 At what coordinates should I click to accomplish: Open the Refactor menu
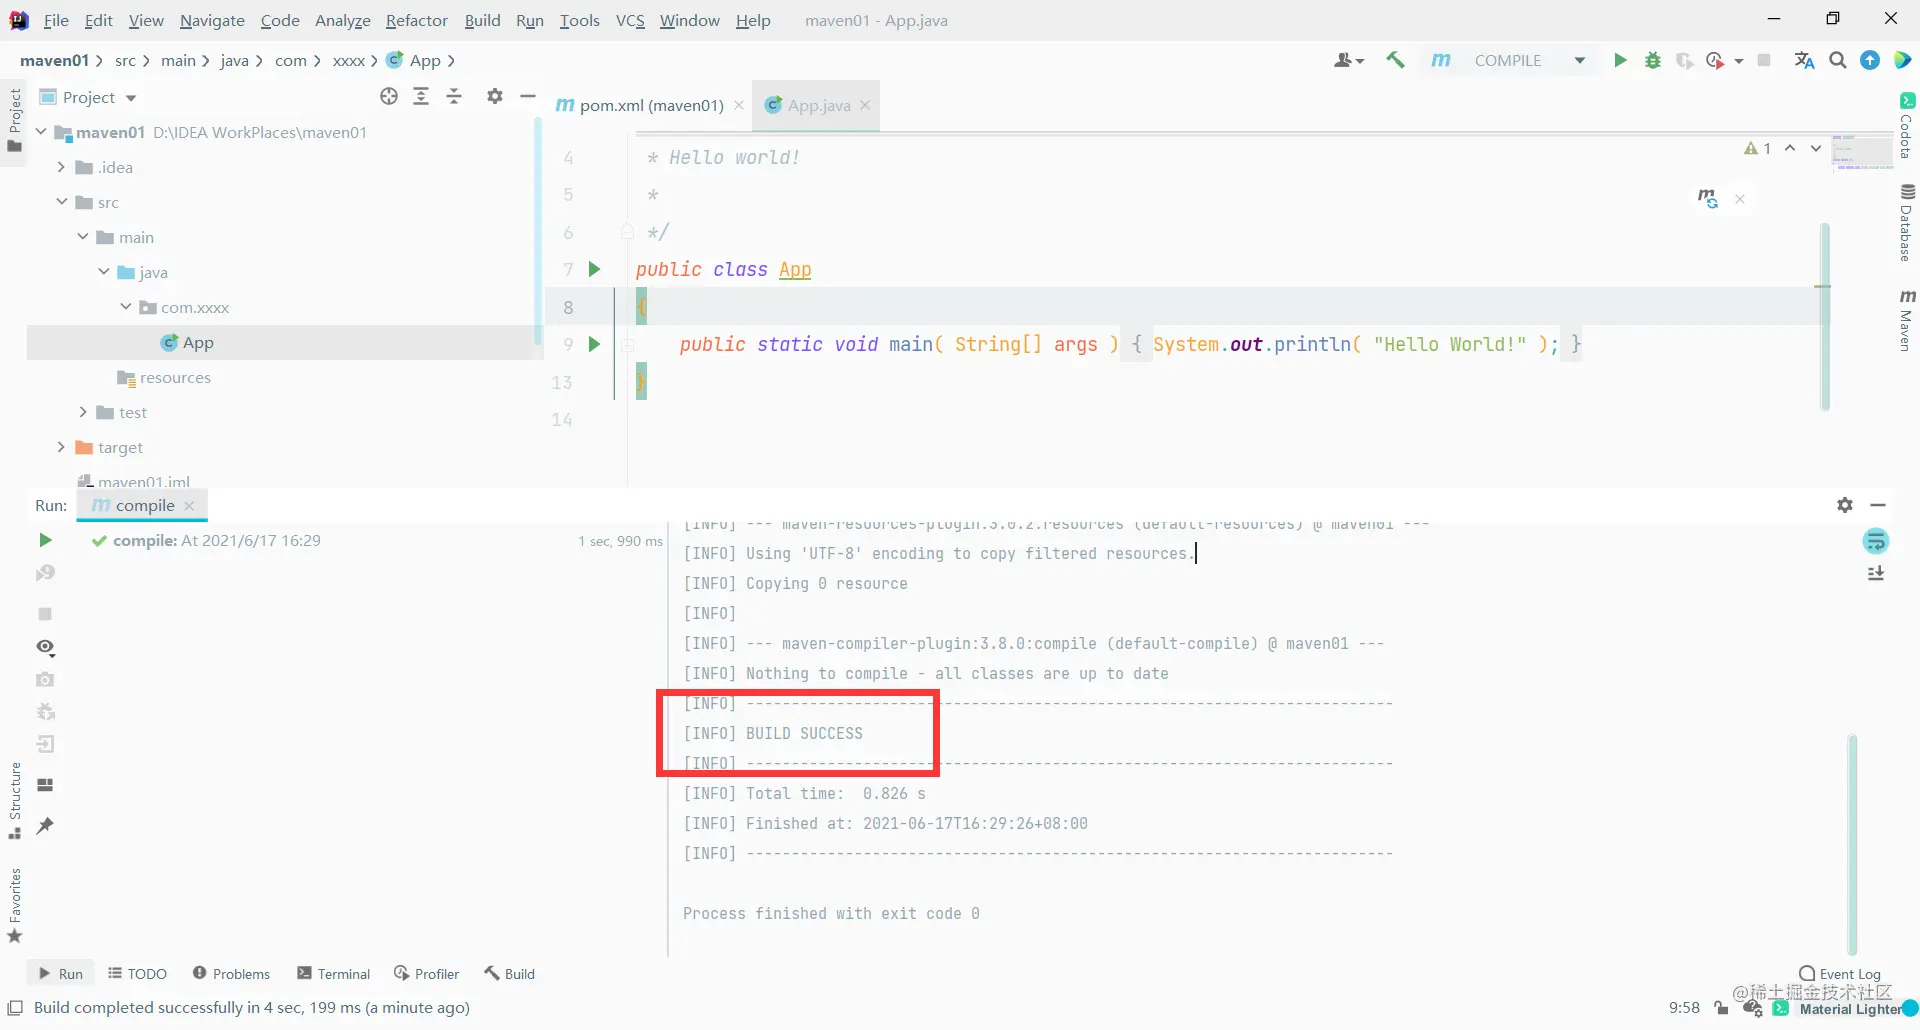click(416, 20)
